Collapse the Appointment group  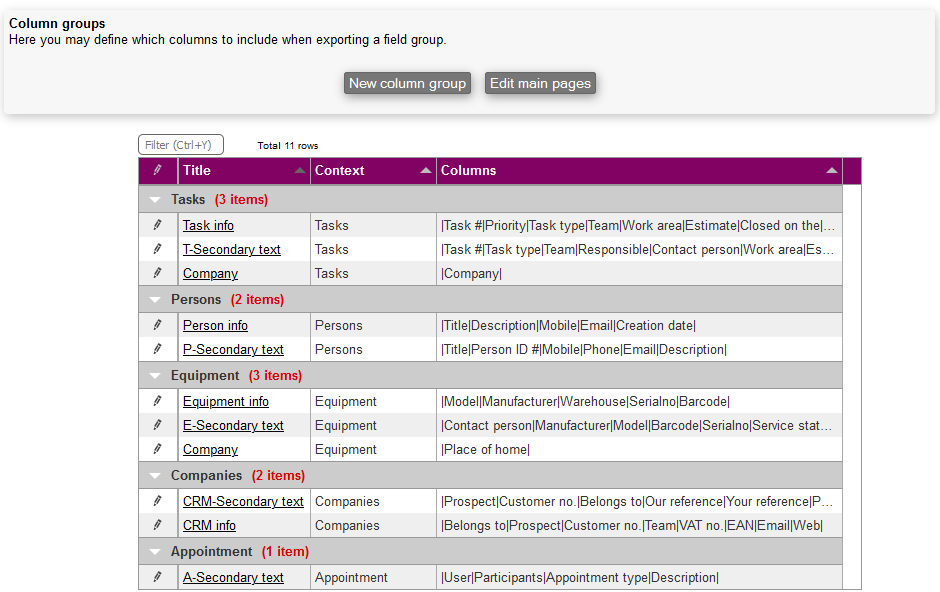point(155,552)
